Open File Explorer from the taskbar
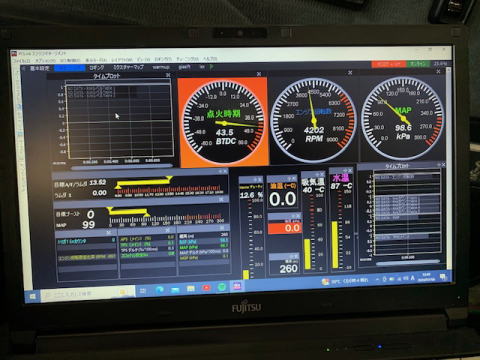The image size is (480, 360). pos(191,288)
